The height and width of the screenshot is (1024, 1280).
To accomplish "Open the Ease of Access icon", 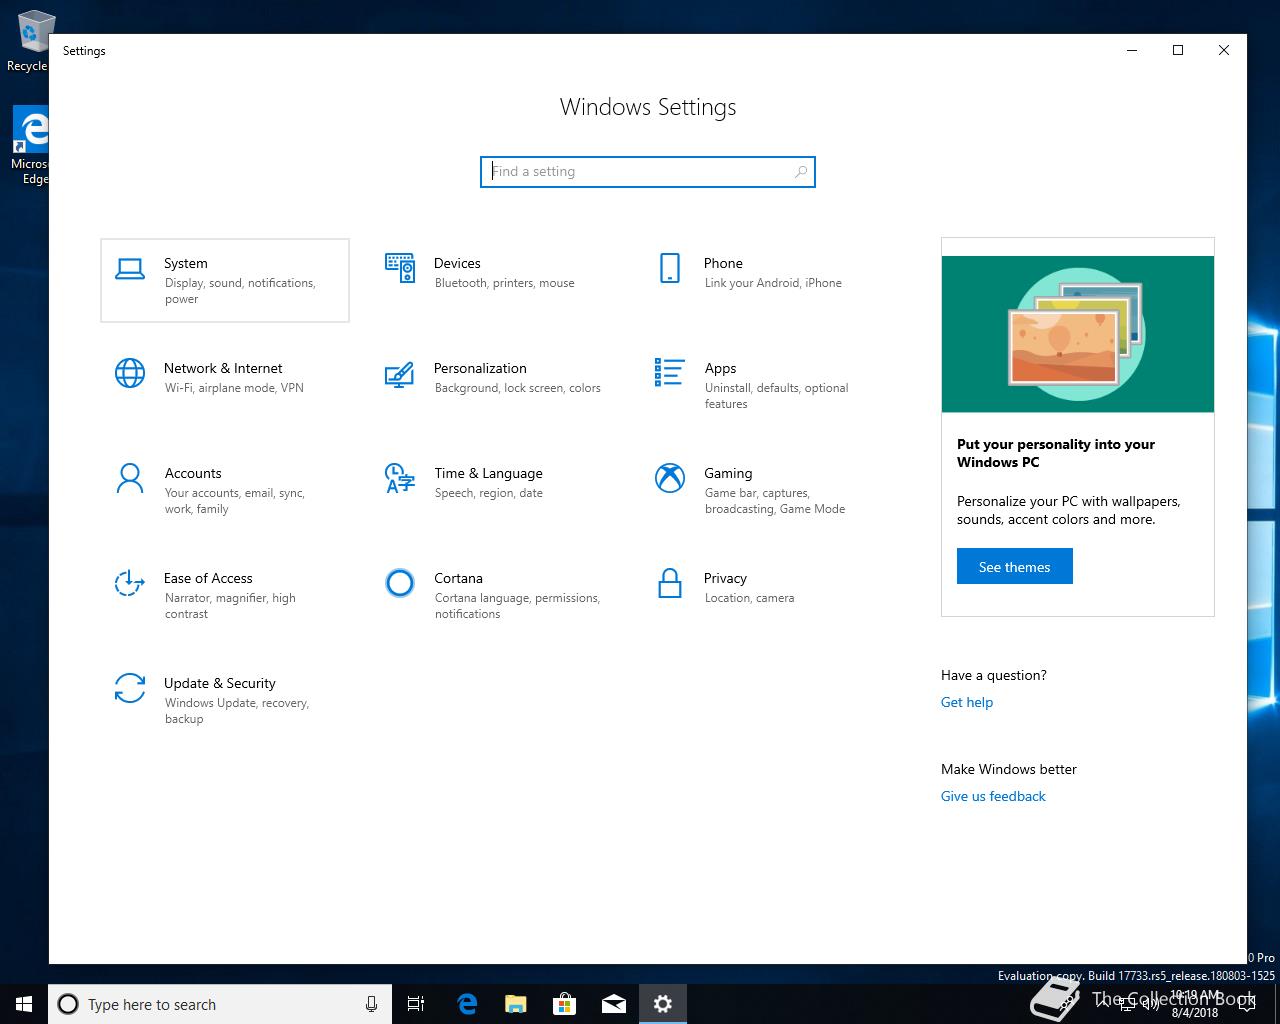I will coord(130,583).
